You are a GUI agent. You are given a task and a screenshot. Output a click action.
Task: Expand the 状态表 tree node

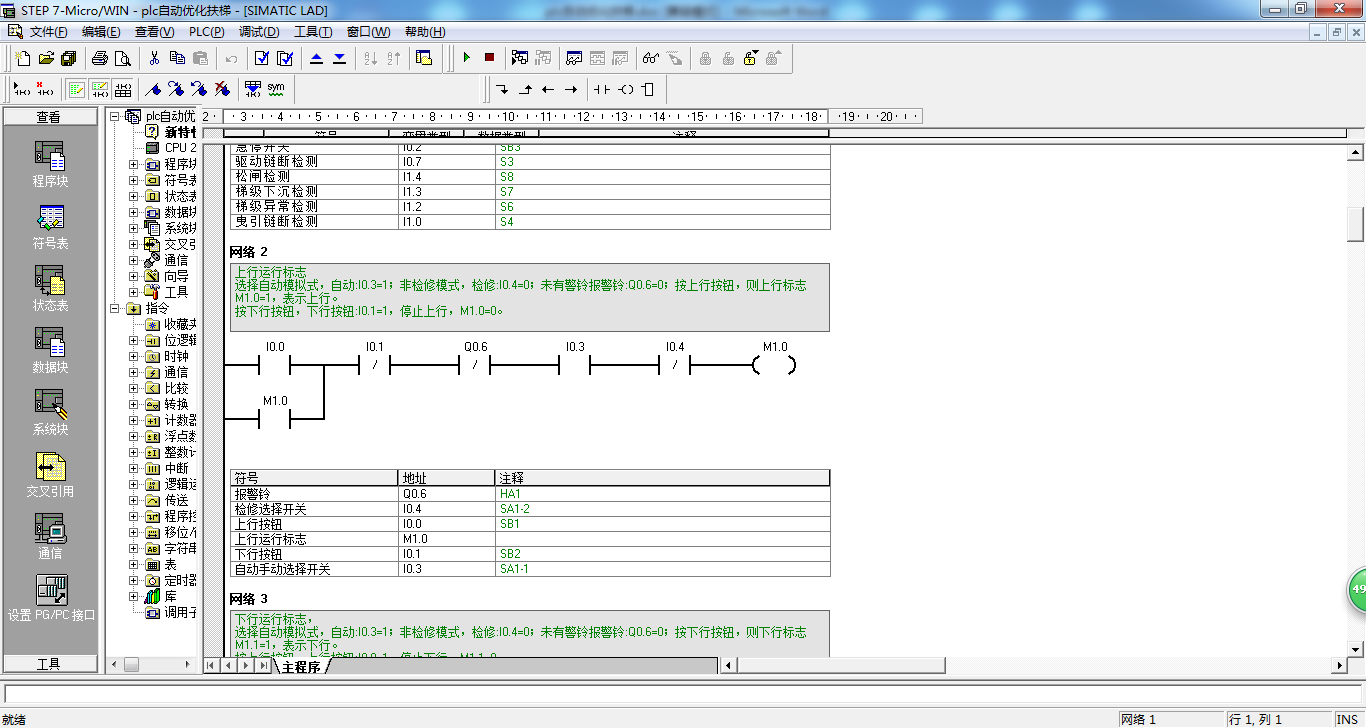click(x=133, y=196)
